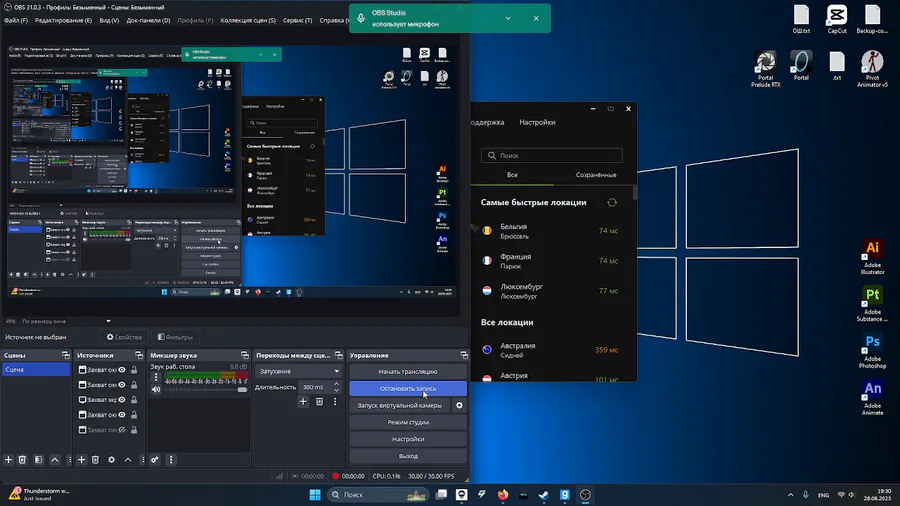Mute desktop audio with the speaker icon
This screenshot has width=900, height=506.
[156, 390]
